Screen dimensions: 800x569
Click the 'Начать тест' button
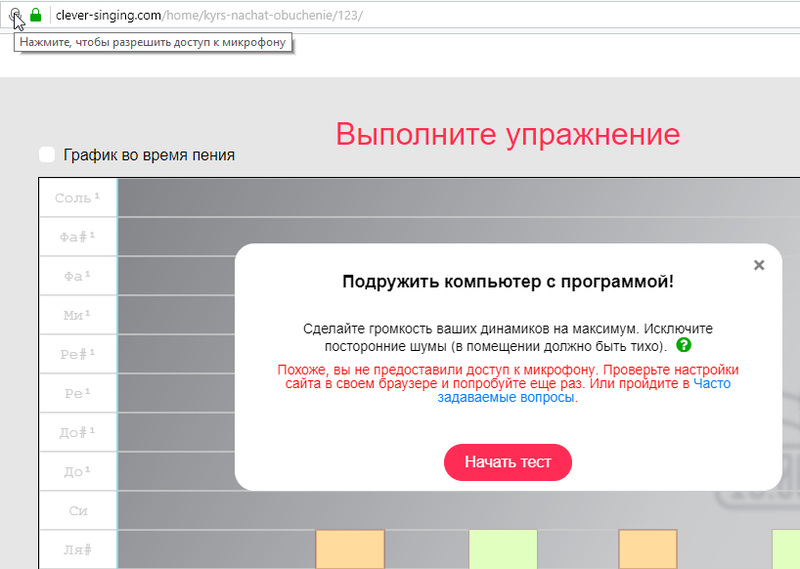click(x=508, y=462)
